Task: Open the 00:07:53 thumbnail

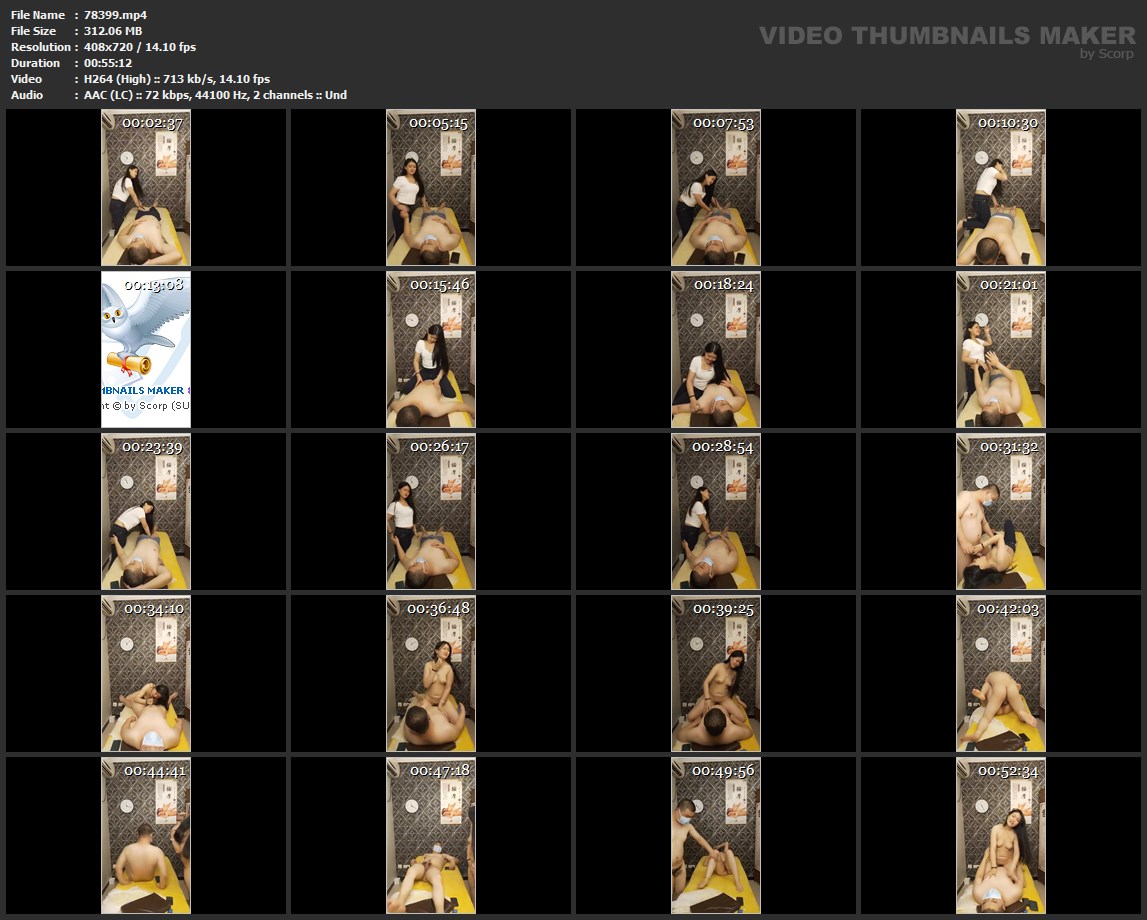Action: click(x=716, y=188)
